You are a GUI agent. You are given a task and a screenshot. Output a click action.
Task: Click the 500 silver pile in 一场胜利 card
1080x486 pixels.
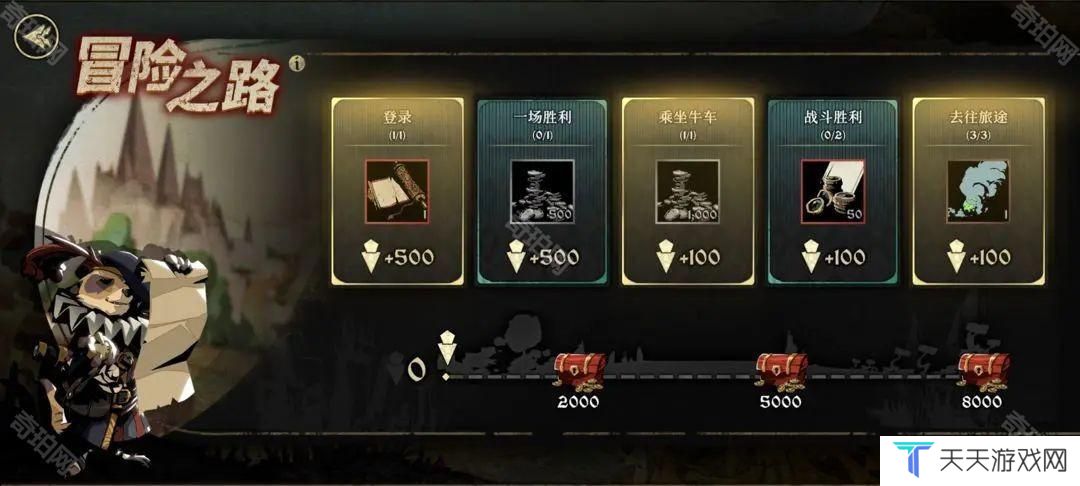click(x=543, y=191)
